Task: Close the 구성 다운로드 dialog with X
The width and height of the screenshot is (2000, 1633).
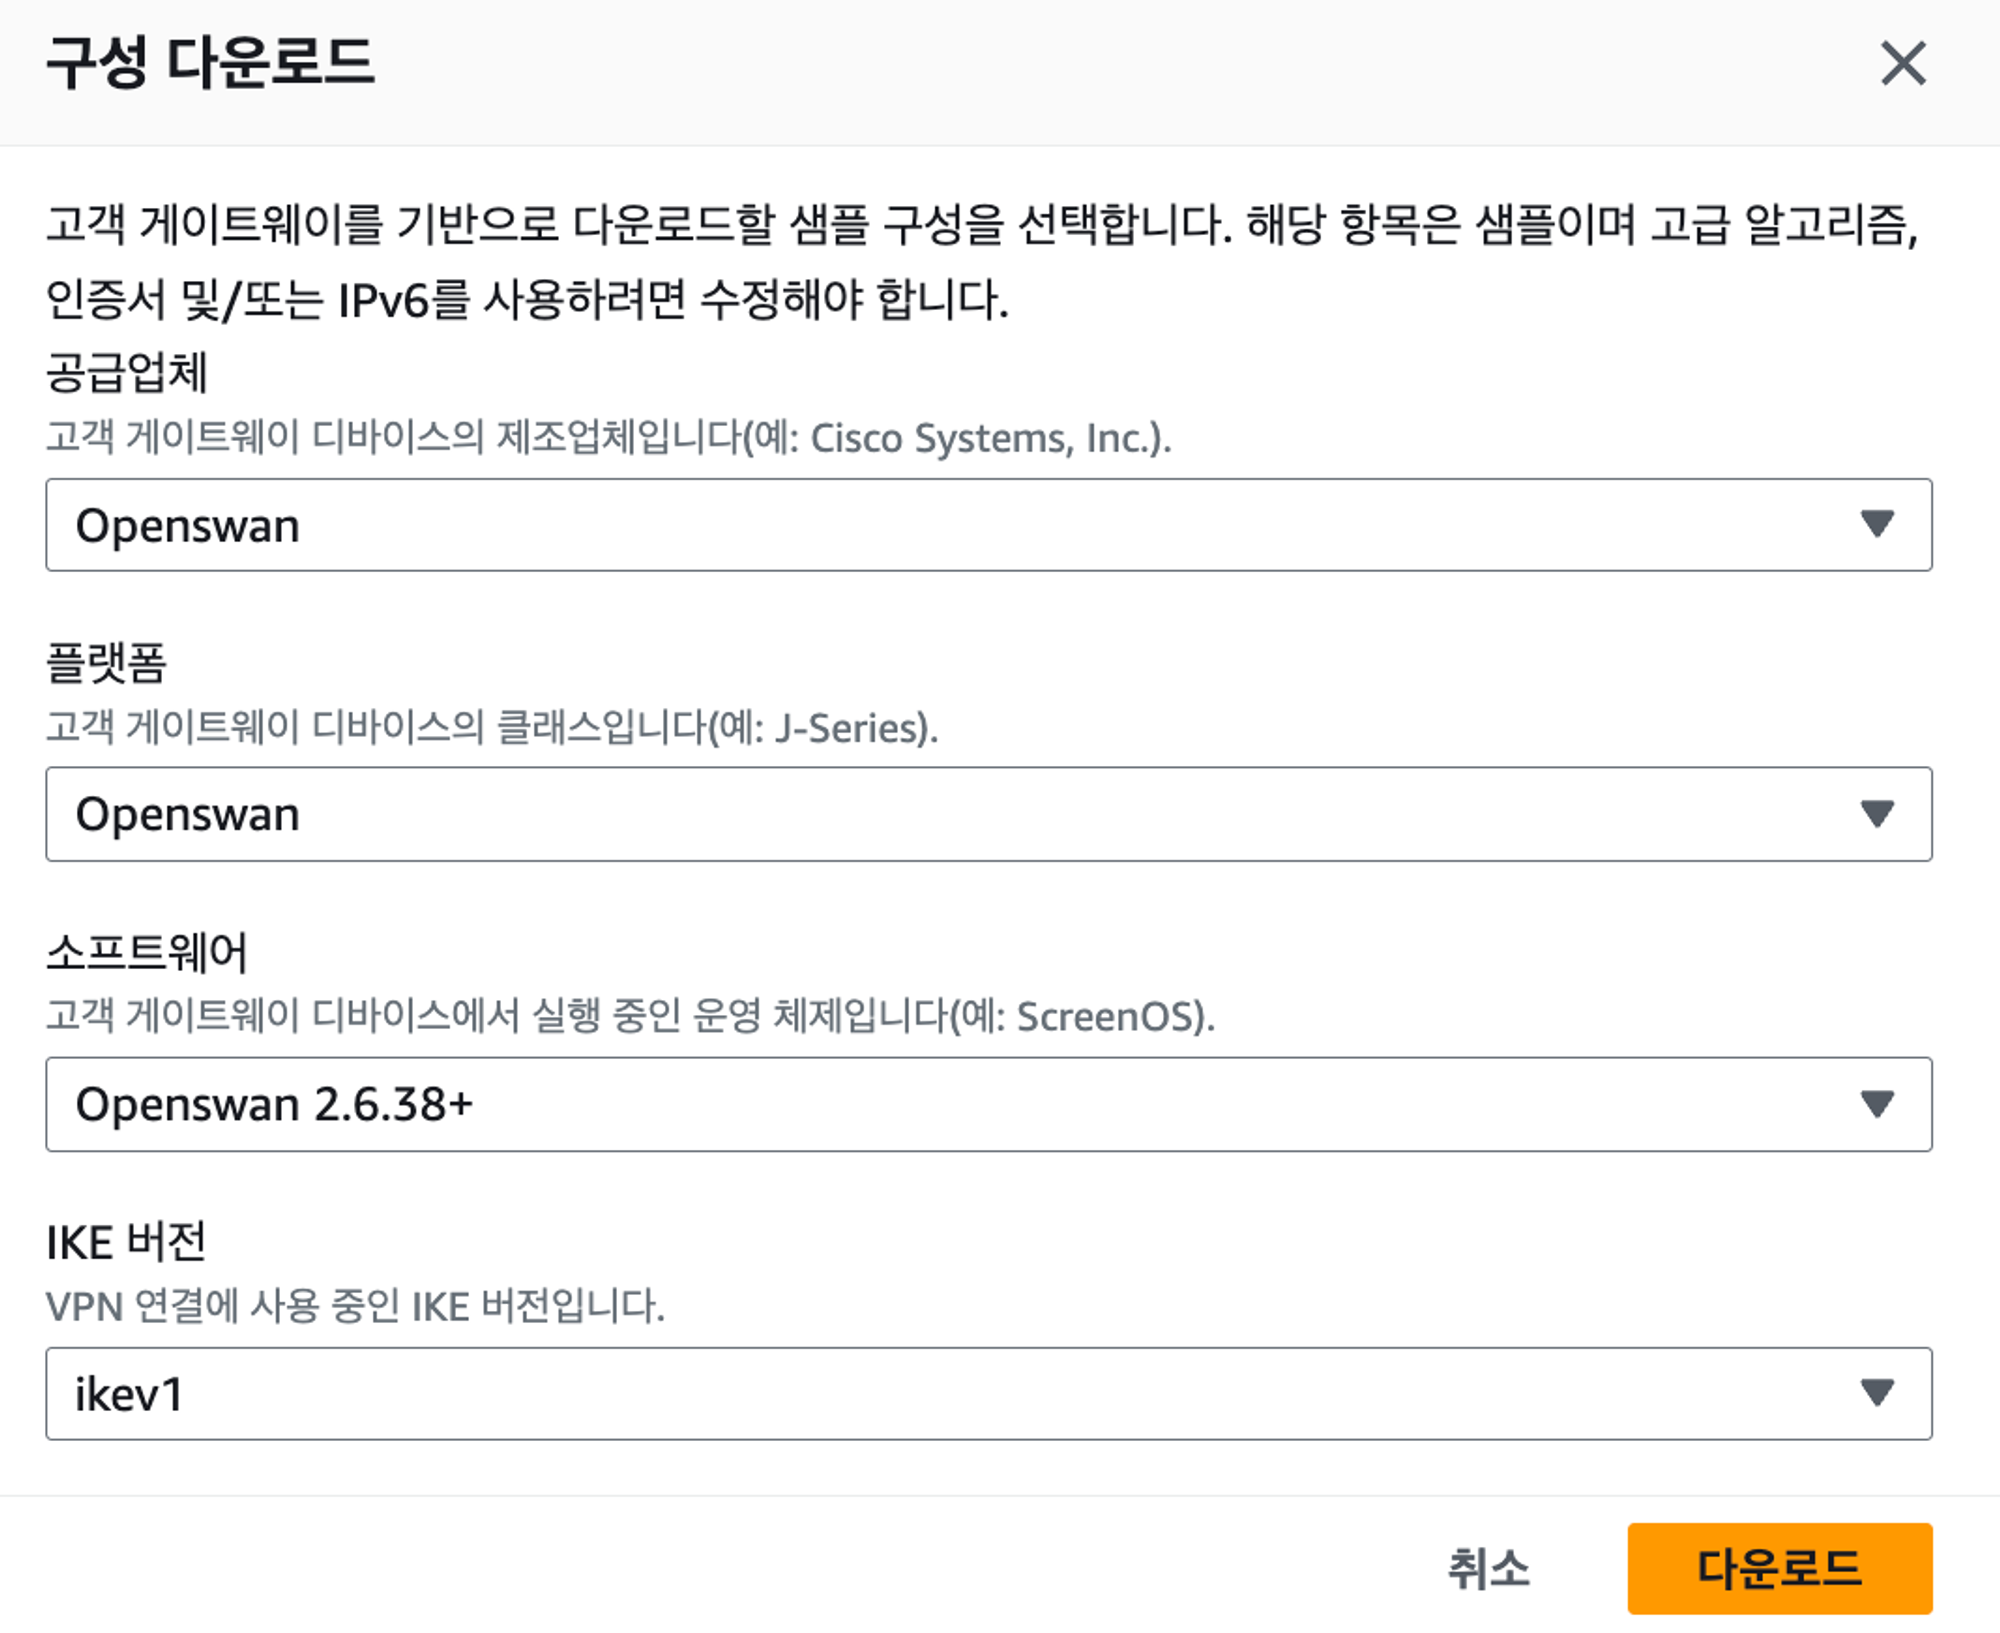Action: (1903, 64)
